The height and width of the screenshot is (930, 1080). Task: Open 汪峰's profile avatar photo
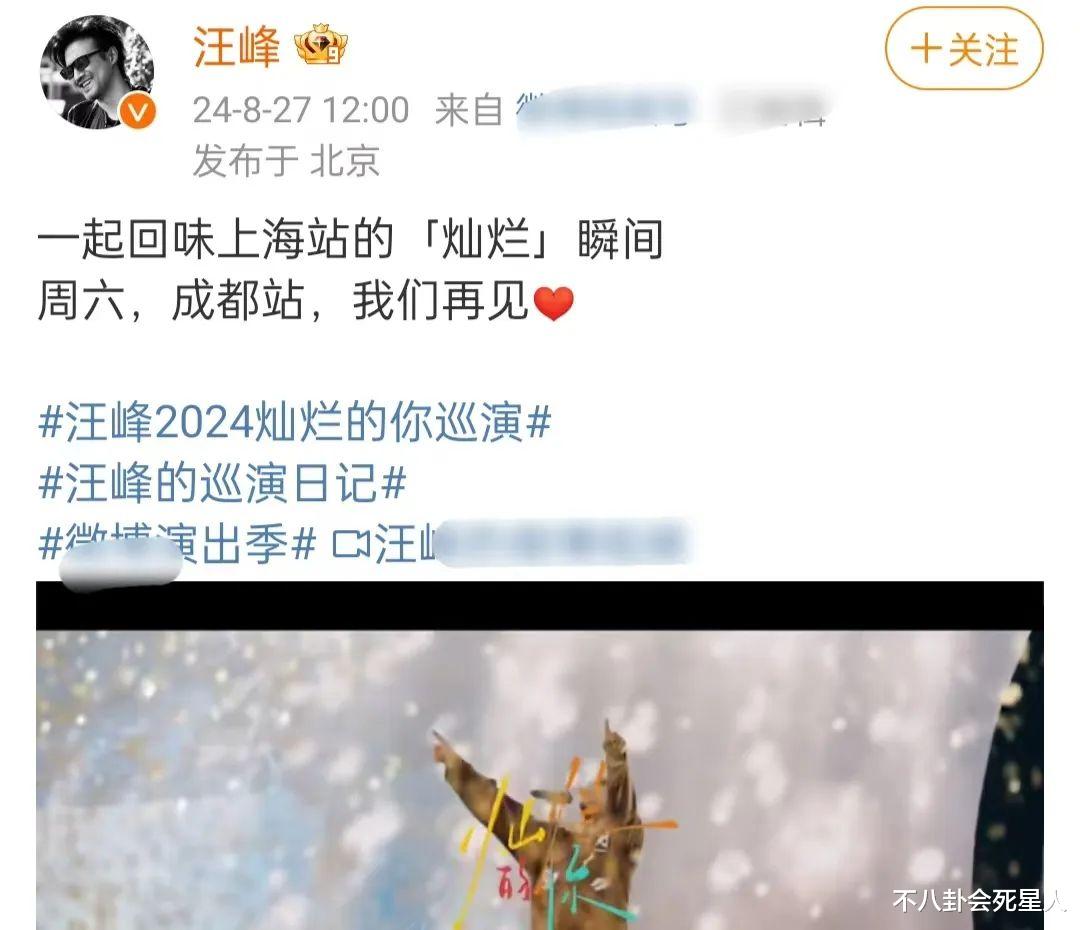click(x=97, y=73)
